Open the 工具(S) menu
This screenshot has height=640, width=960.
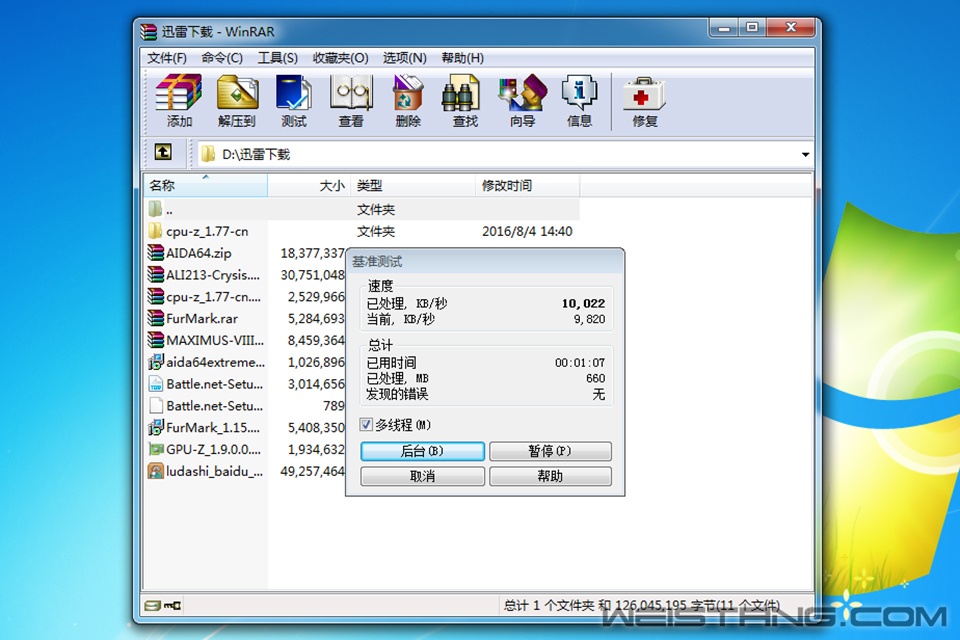coord(277,58)
